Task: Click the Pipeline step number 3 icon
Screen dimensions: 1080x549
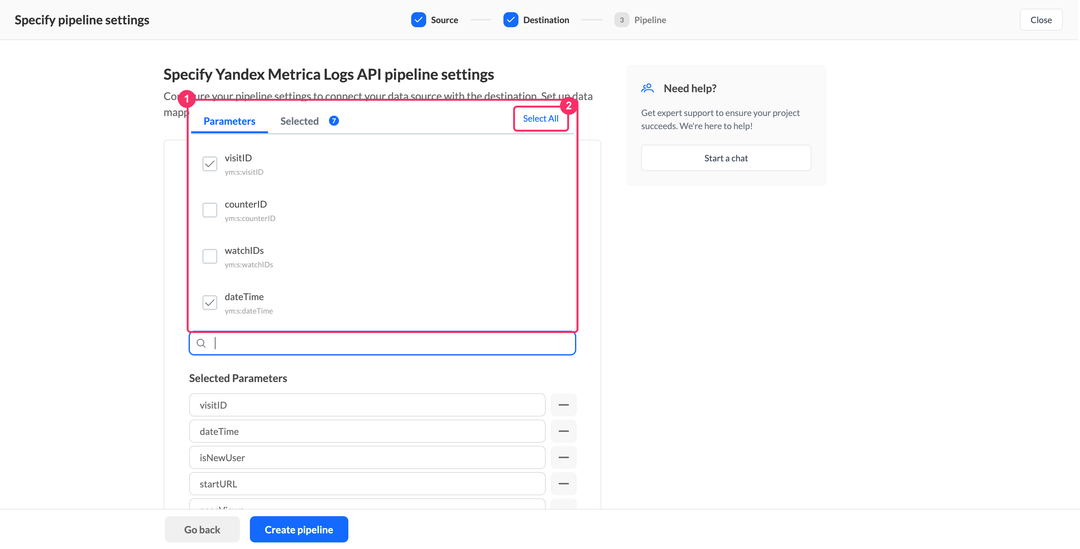Action: (622, 20)
